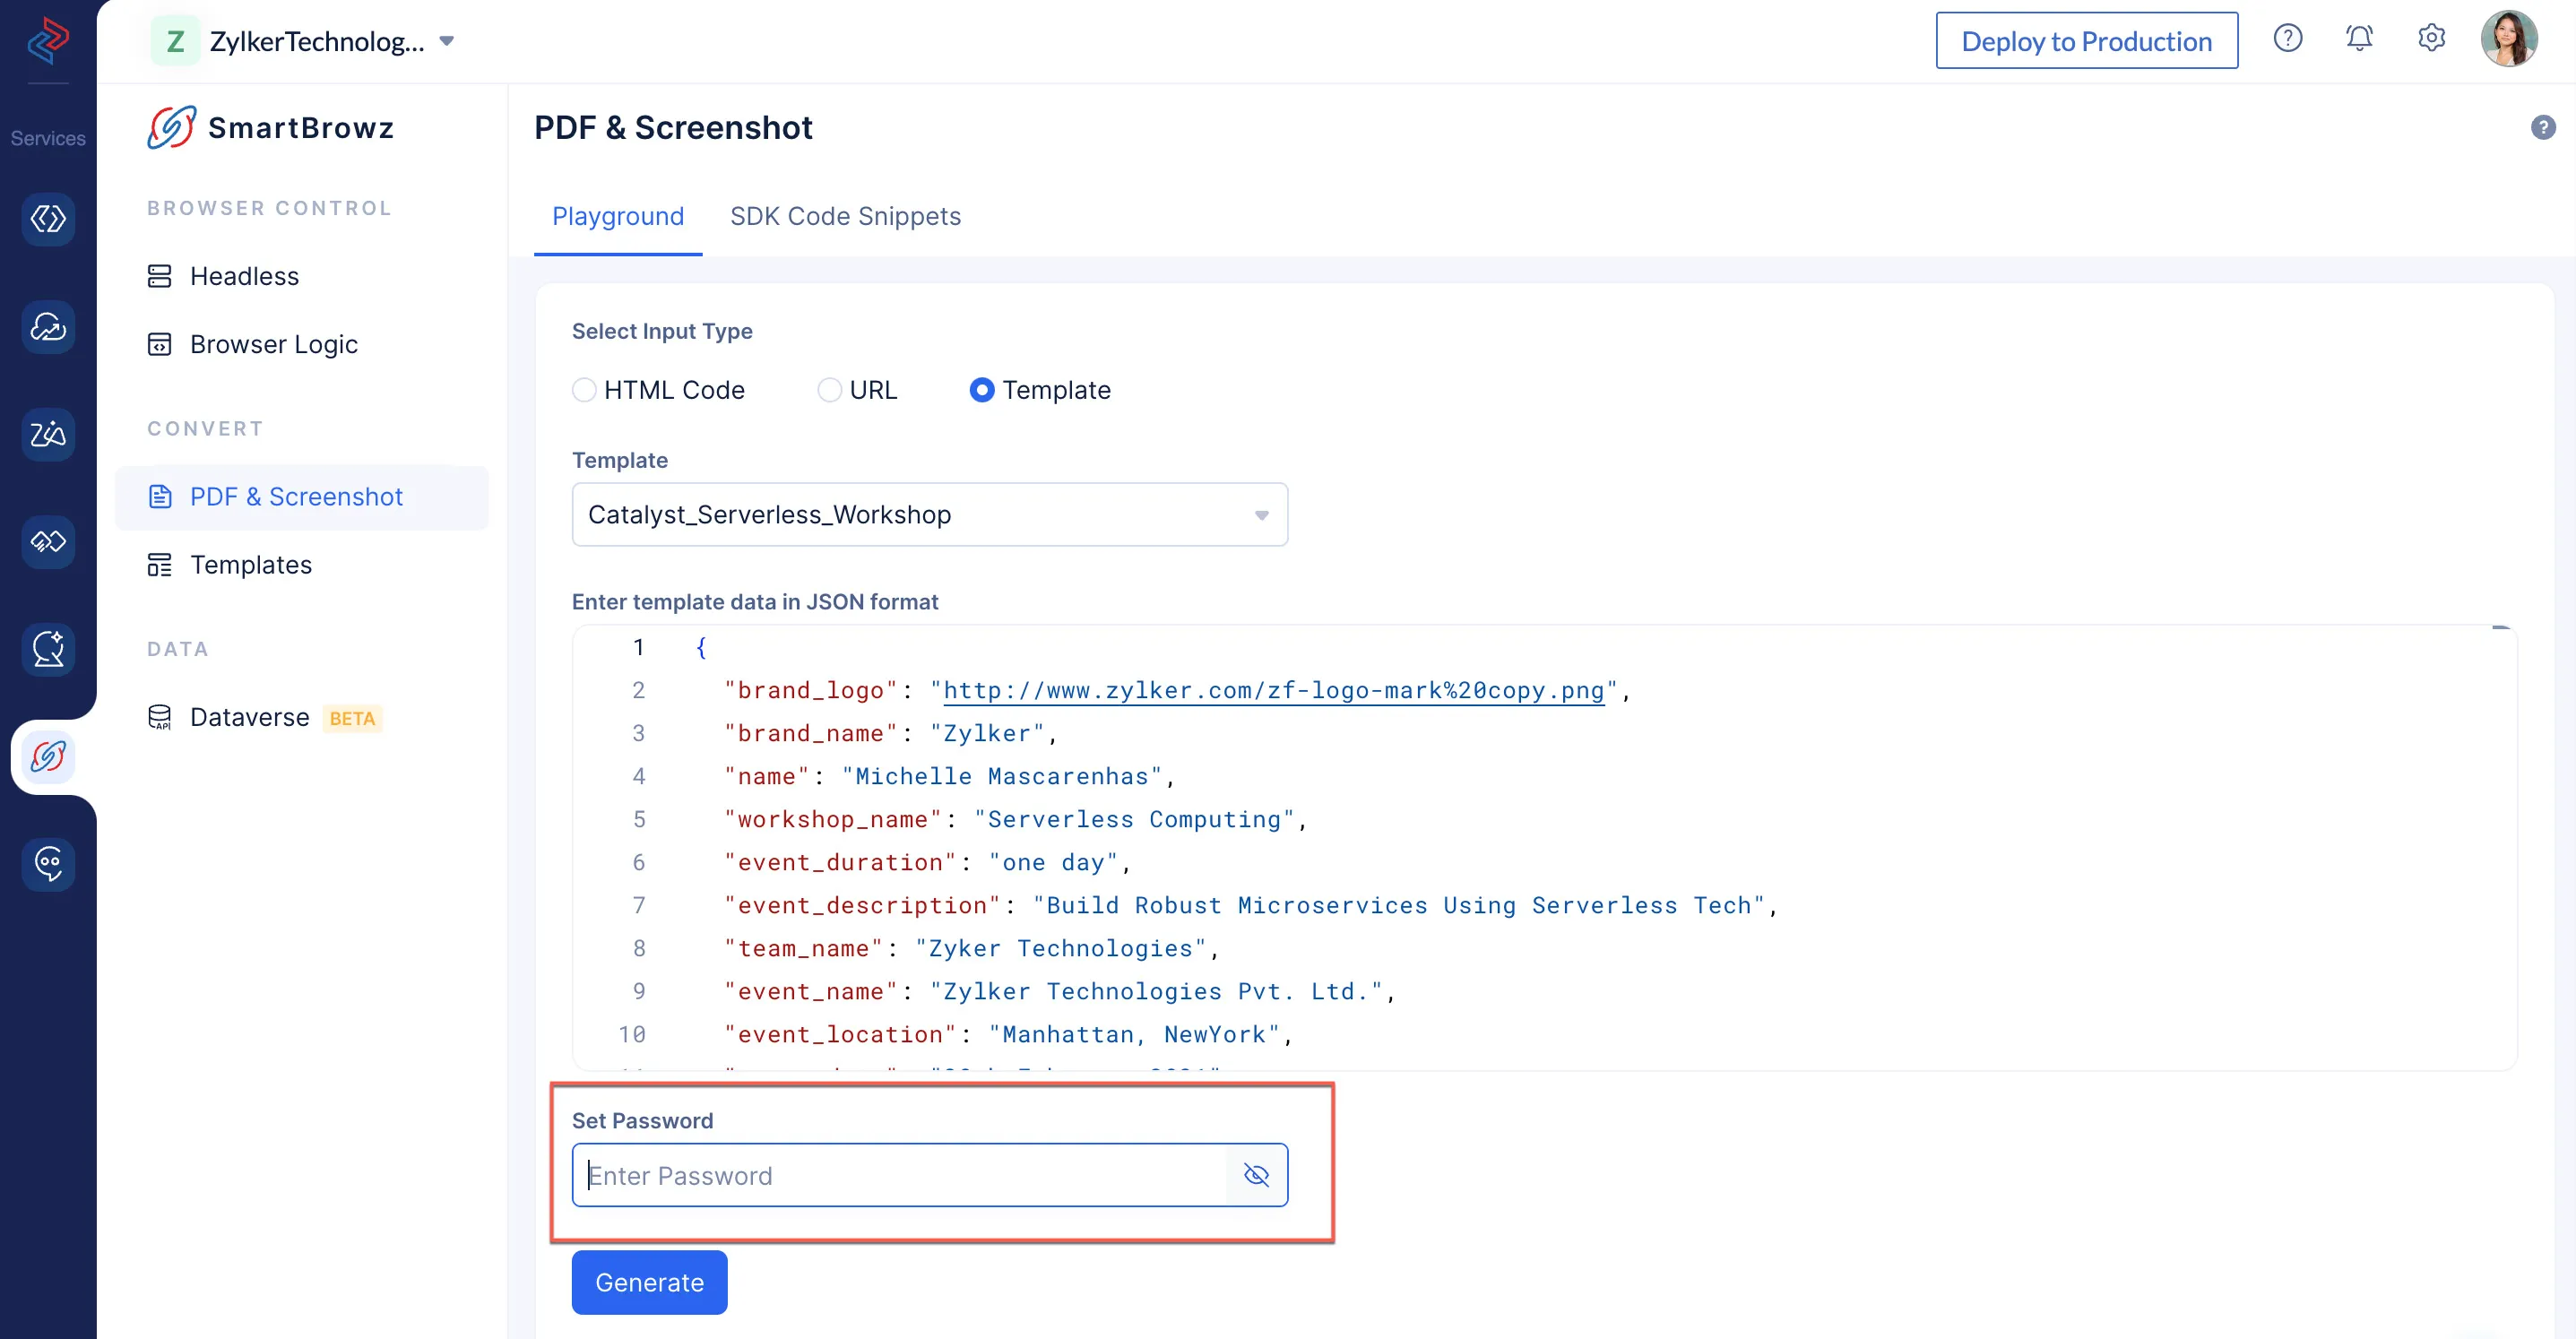Click the Template dropdown arrow
The height and width of the screenshot is (1339, 2576).
click(x=1261, y=515)
